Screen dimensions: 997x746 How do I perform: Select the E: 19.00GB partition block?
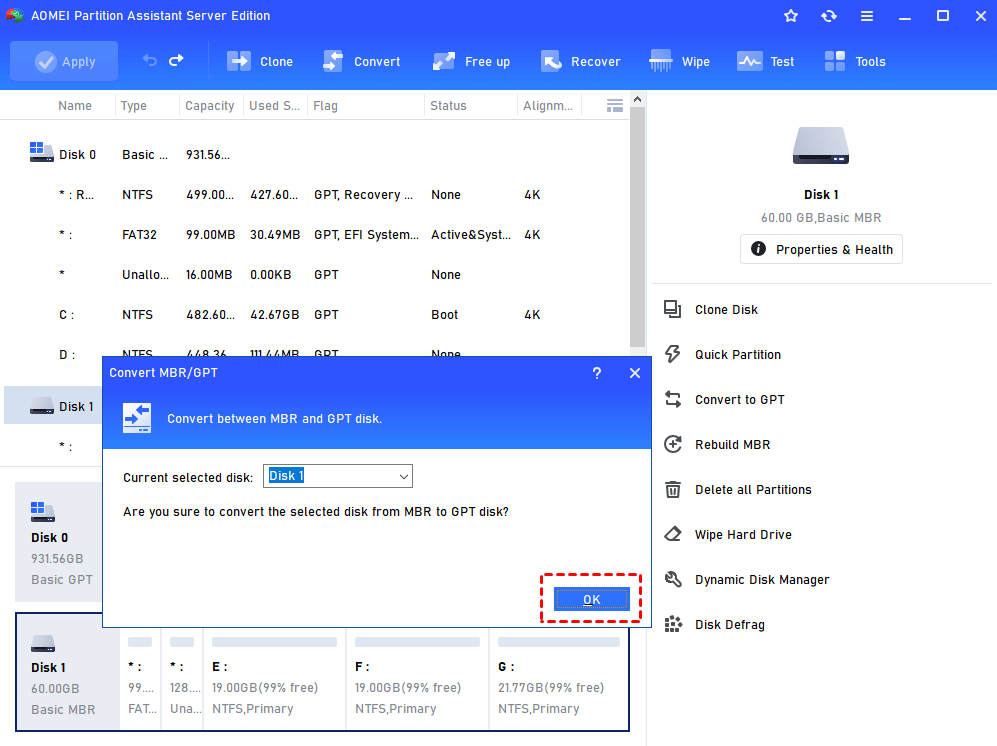tap(274, 679)
